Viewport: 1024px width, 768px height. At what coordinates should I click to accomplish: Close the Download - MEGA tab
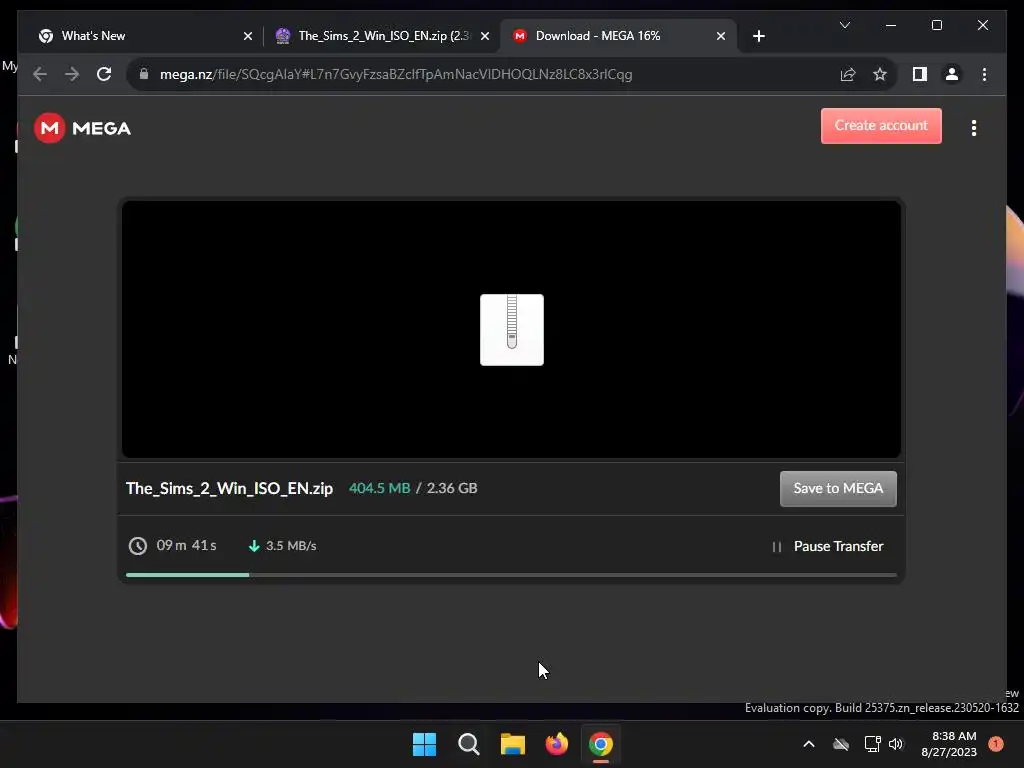(x=721, y=37)
